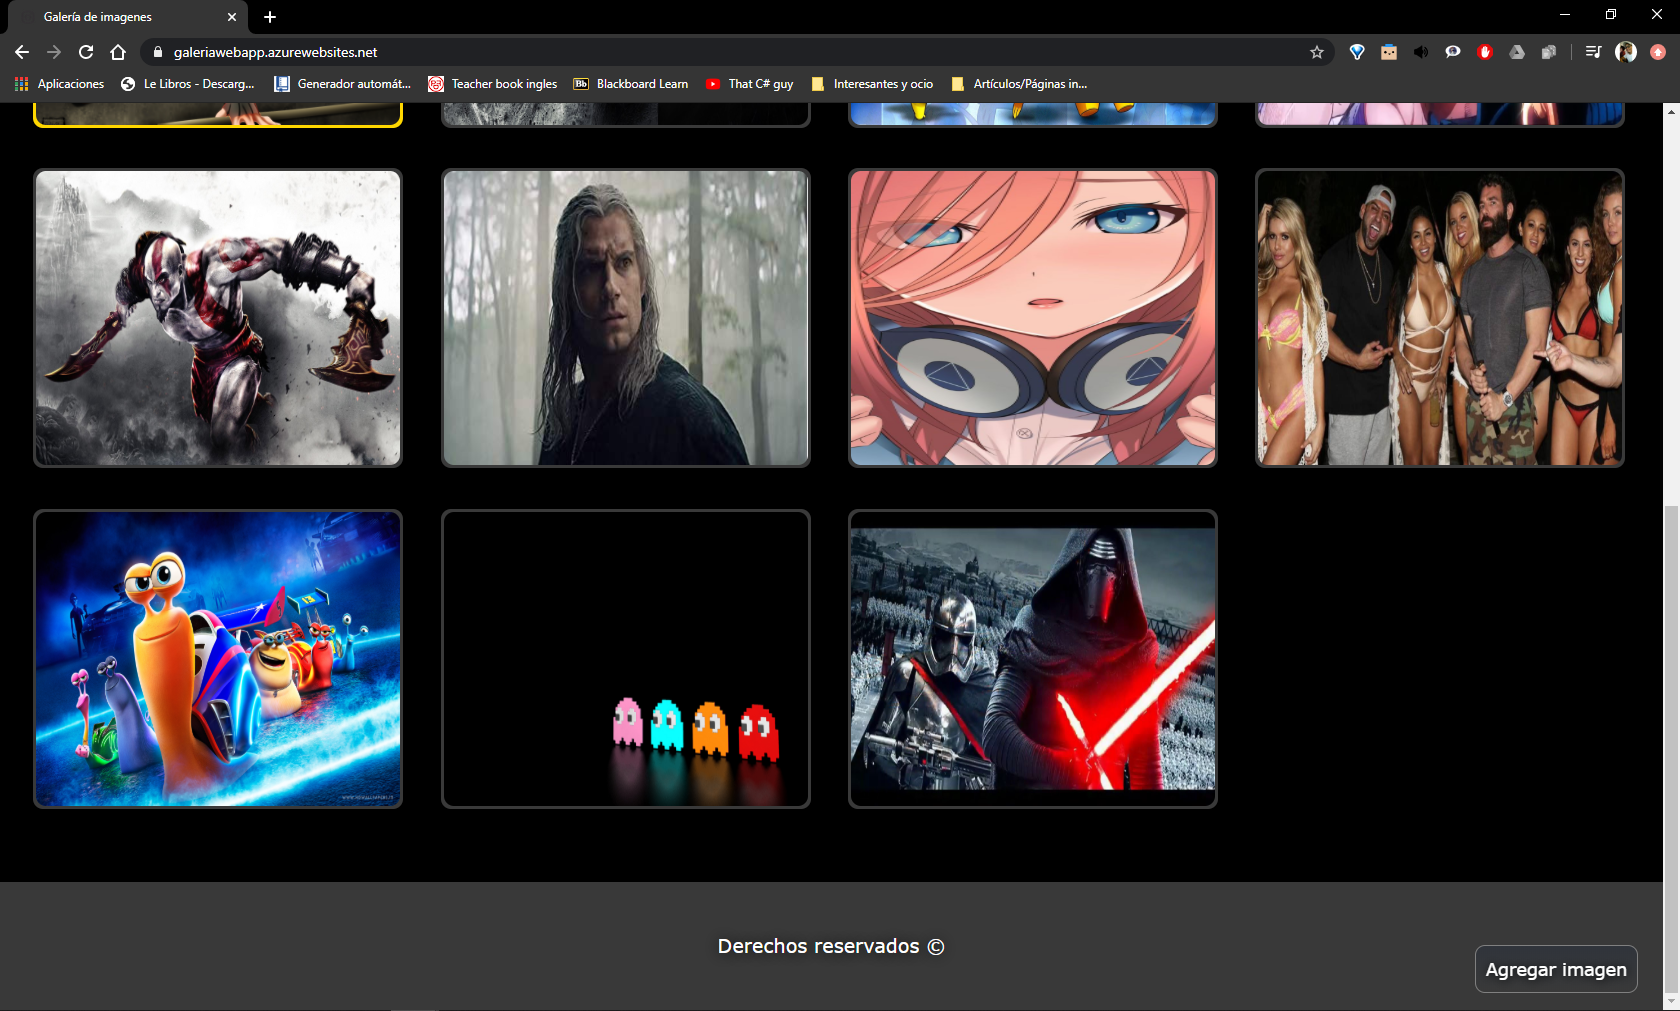Bookmark this page with the star icon
The image size is (1680, 1011).
click(x=1317, y=52)
